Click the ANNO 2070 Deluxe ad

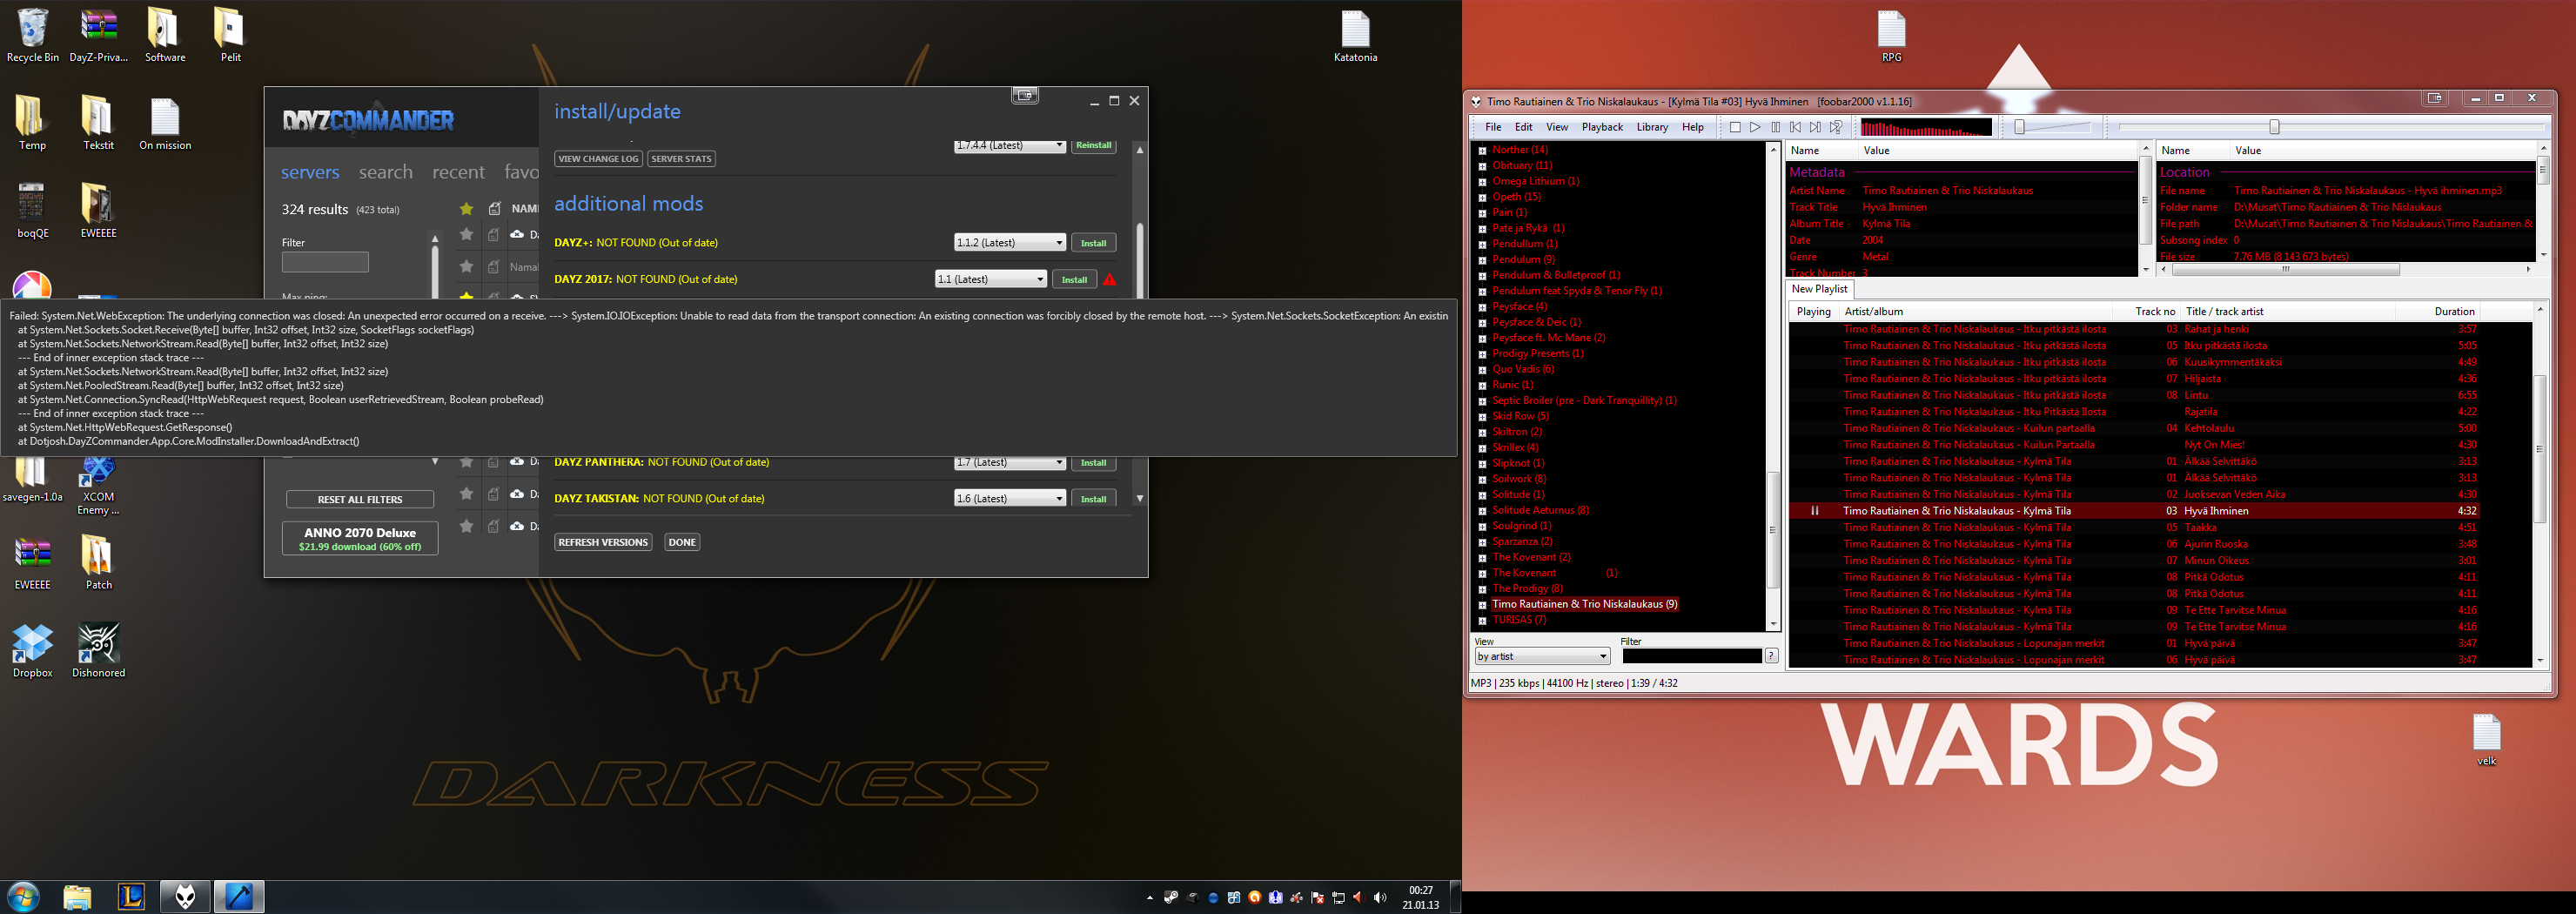pos(360,538)
